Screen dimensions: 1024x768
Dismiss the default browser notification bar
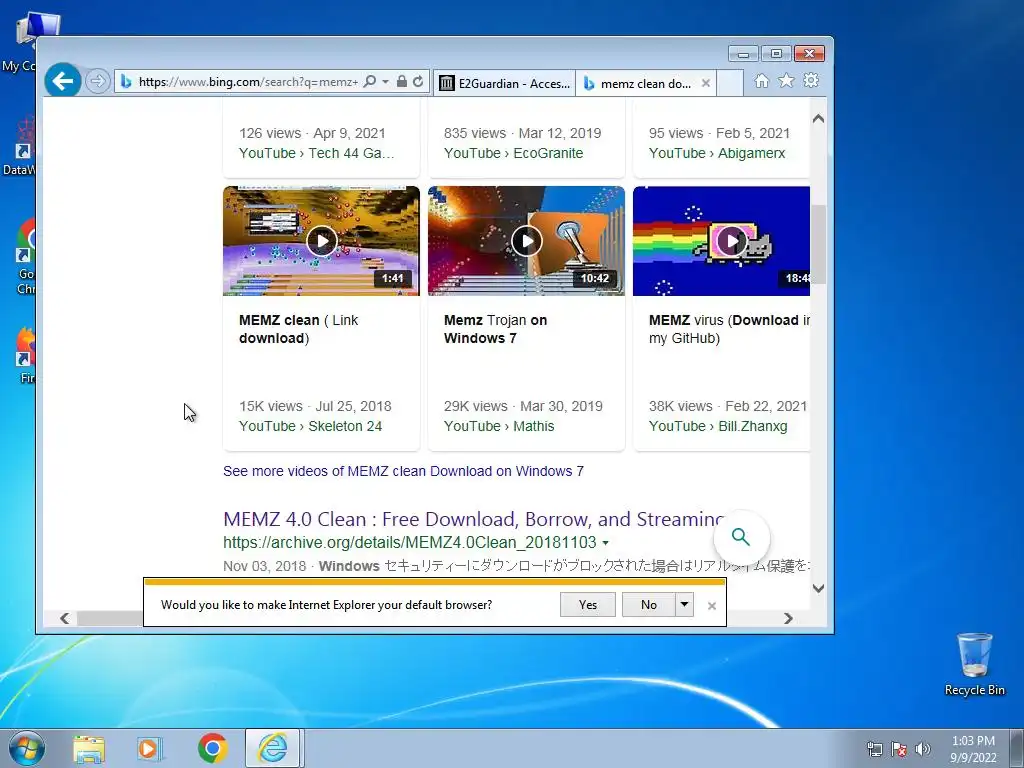pos(712,606)
